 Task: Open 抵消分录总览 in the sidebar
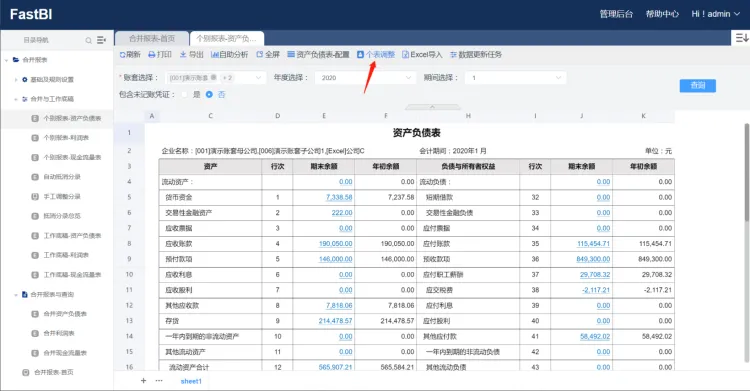62,216
